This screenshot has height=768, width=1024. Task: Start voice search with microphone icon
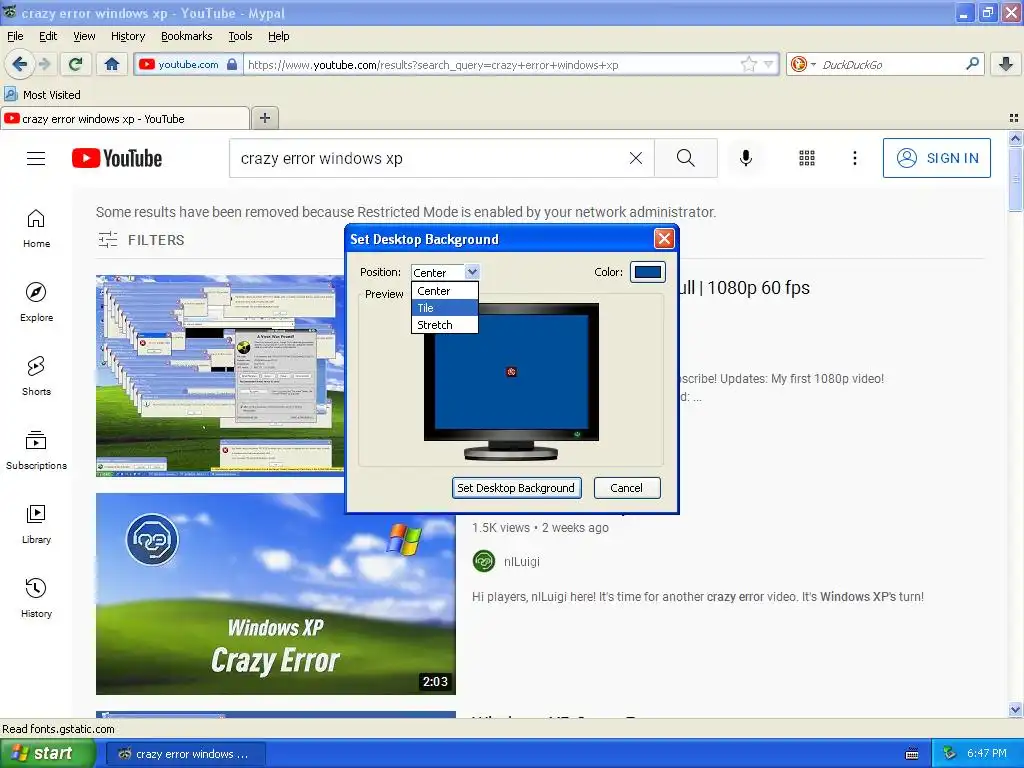click(746, 158)
